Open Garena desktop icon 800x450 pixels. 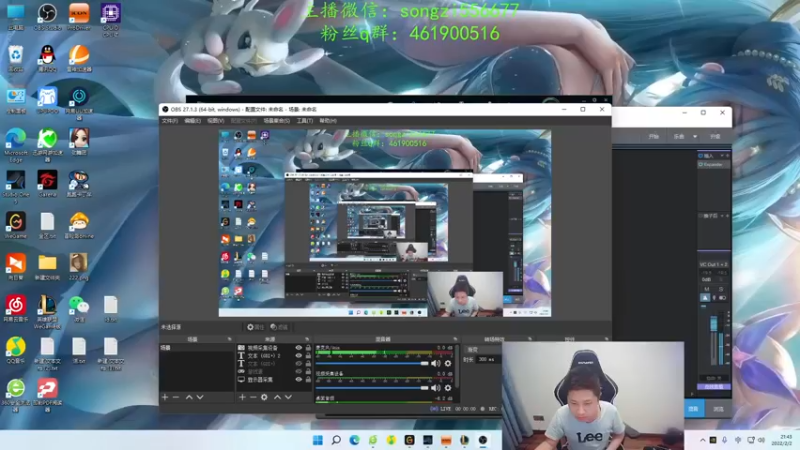47,184
